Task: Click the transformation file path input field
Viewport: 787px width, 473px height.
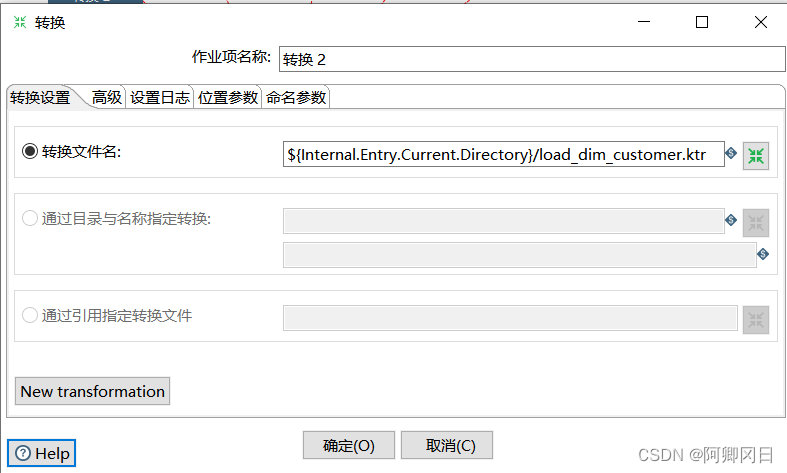Action: [x=503, y=155]
